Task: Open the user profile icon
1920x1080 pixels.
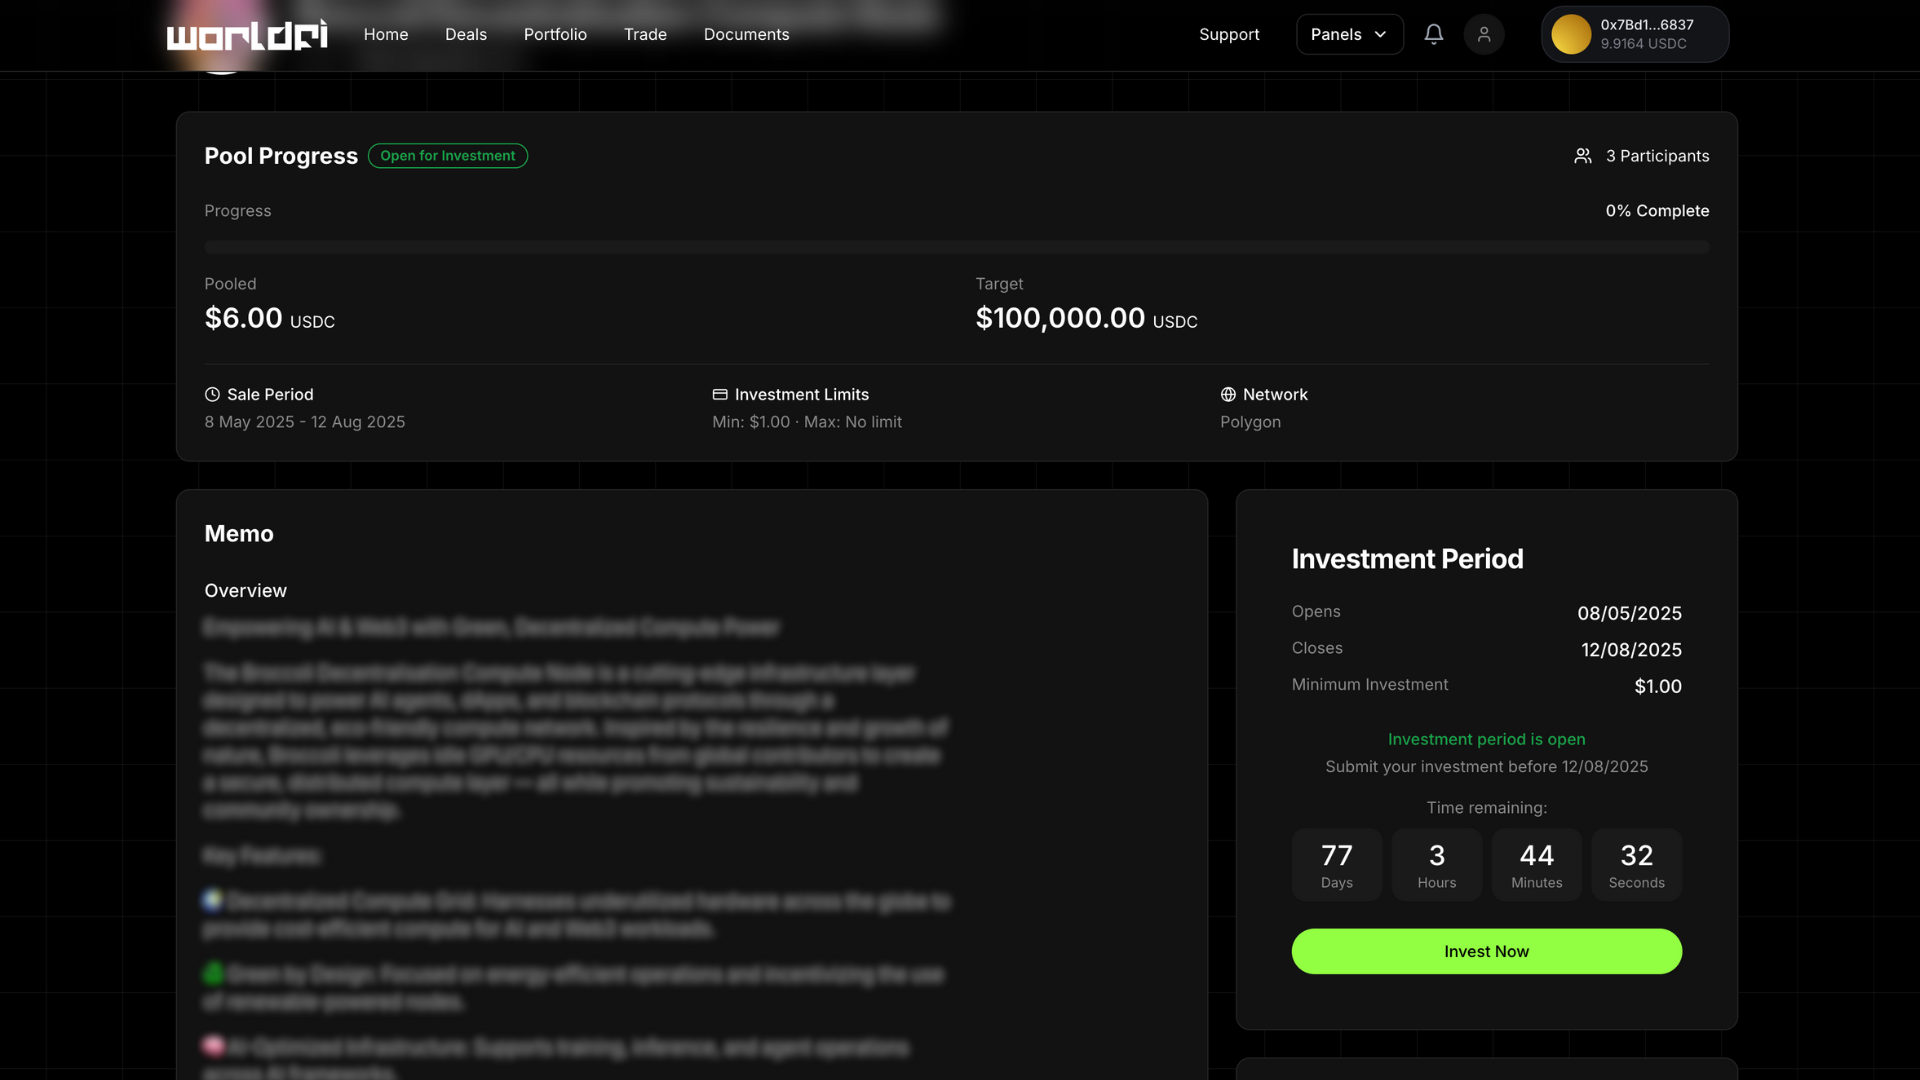Action: (1484, 34)
